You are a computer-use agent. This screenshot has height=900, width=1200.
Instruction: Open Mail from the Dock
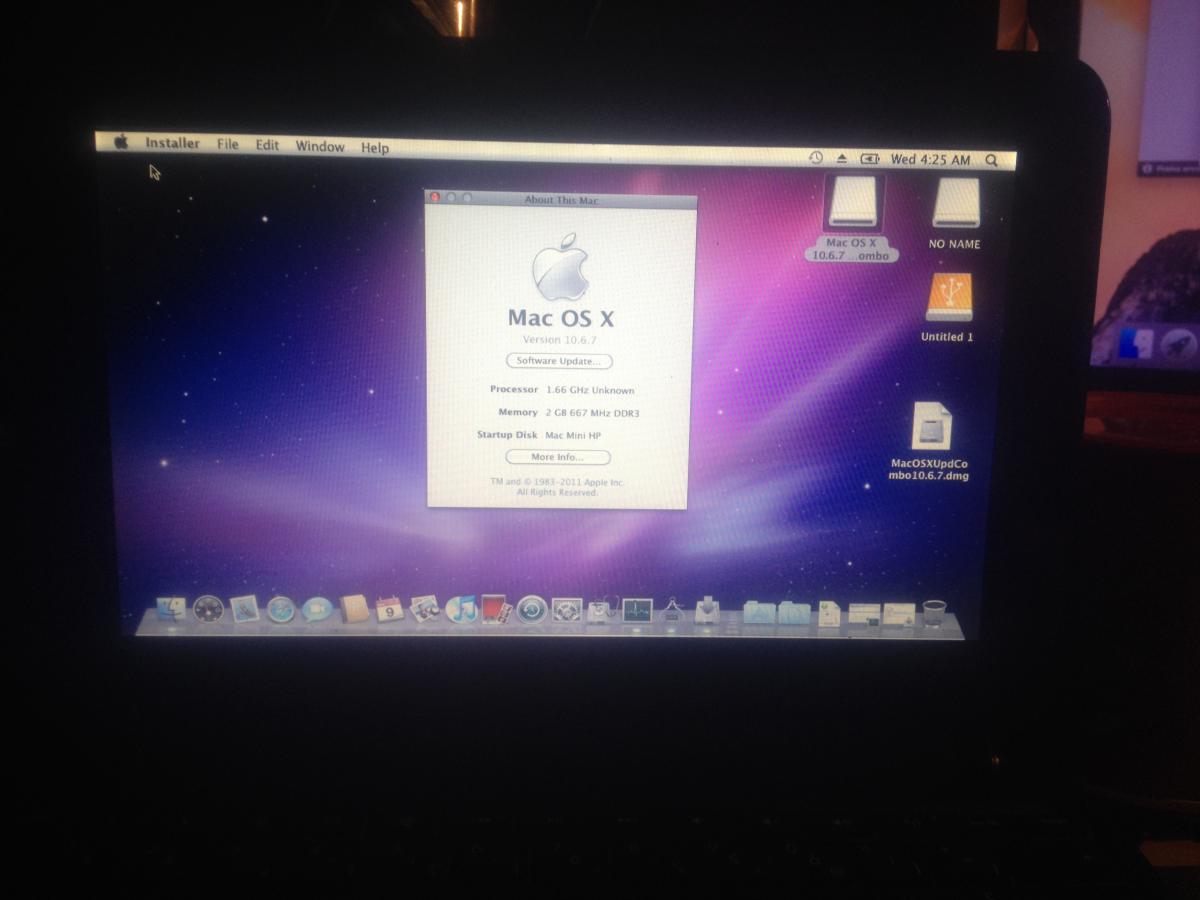[x=244, y=609]
